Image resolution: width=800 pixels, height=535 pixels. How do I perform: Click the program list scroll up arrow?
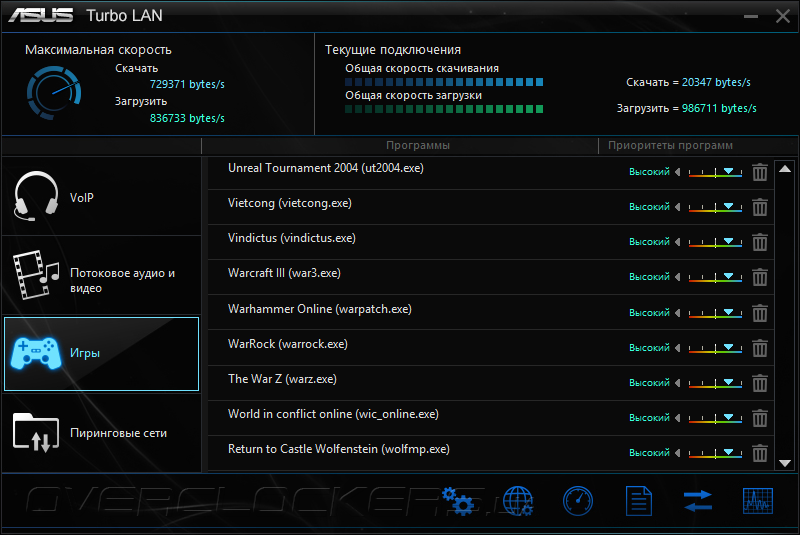pyautogui.click(x=785, y=169)
